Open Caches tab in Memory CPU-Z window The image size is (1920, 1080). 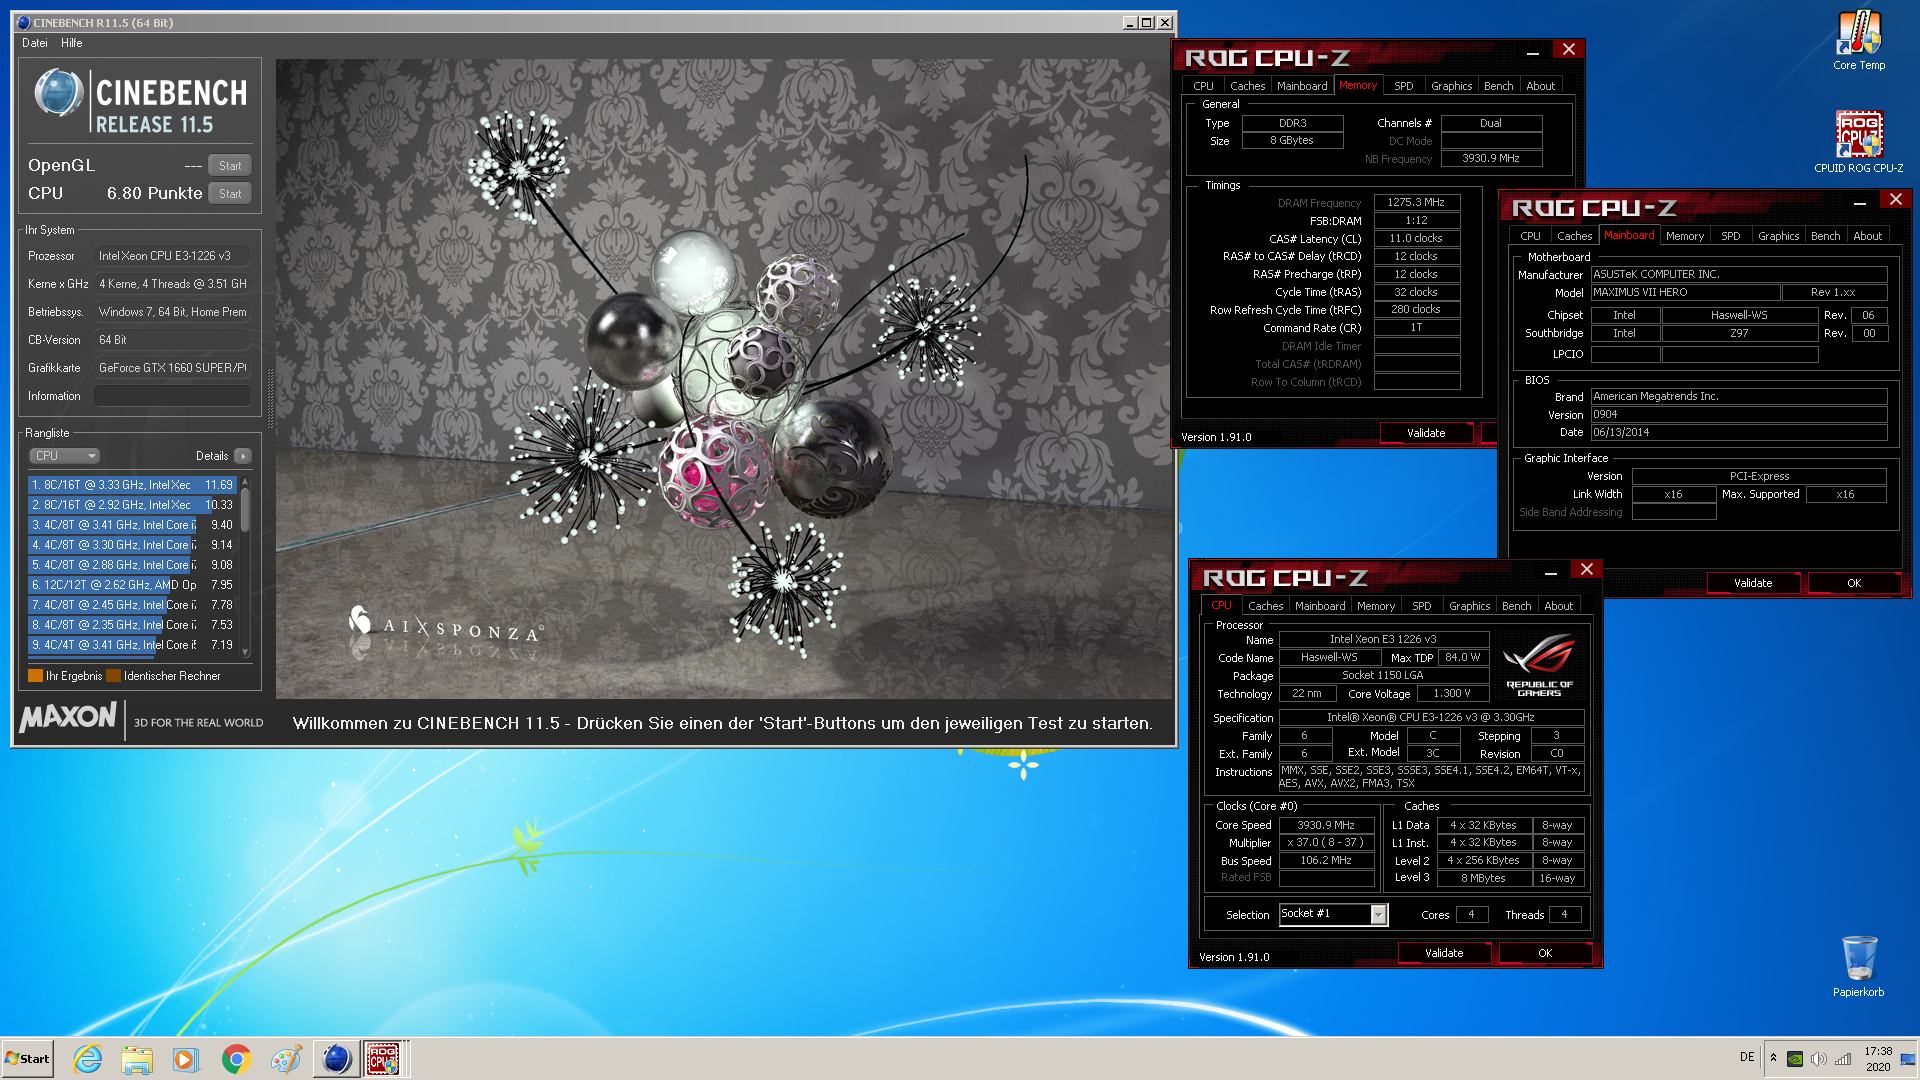[x=1247, y=86]
